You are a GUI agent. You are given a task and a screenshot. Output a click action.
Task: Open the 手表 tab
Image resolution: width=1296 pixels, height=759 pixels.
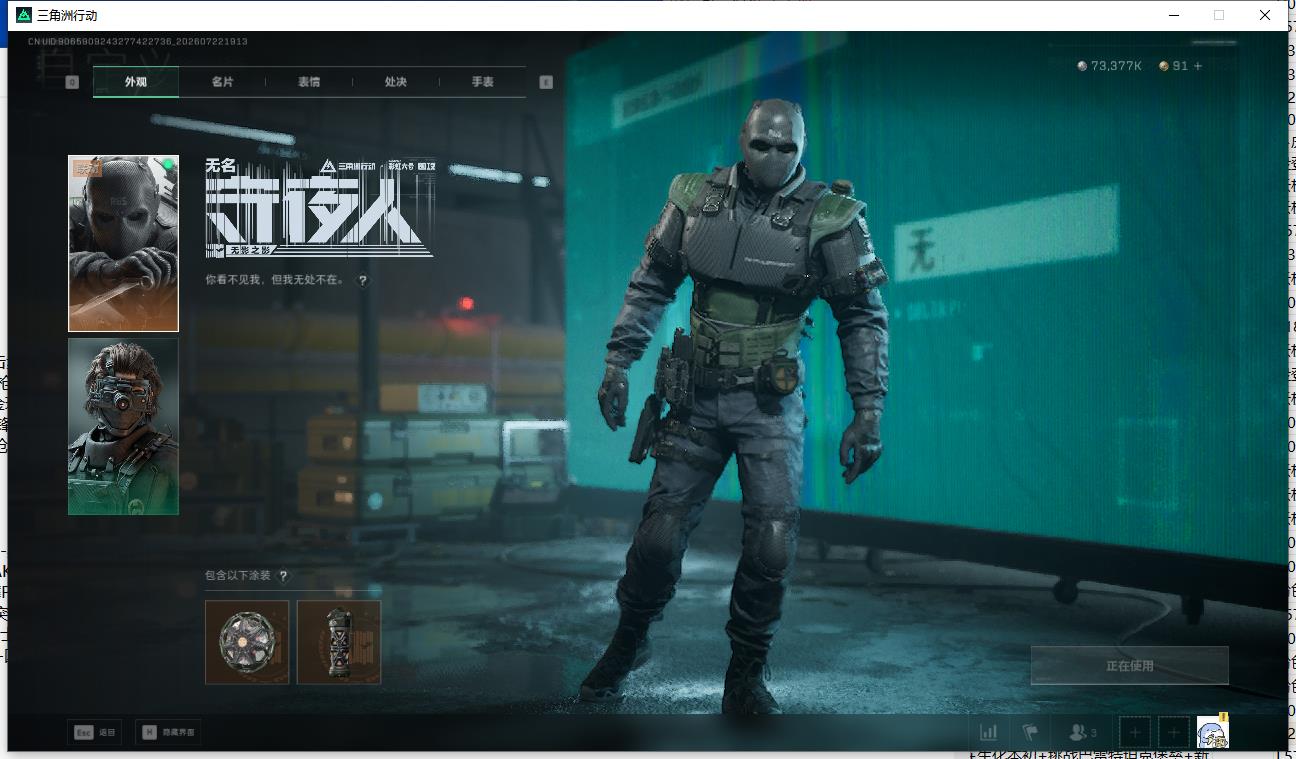(483, 82)
